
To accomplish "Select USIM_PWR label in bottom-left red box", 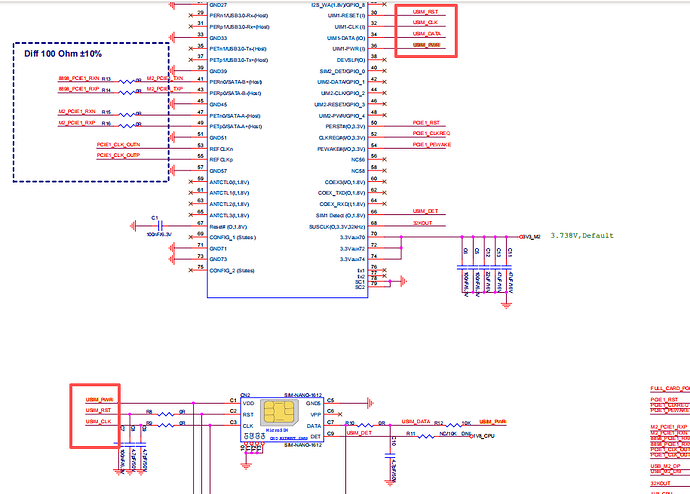I will 98,398.
